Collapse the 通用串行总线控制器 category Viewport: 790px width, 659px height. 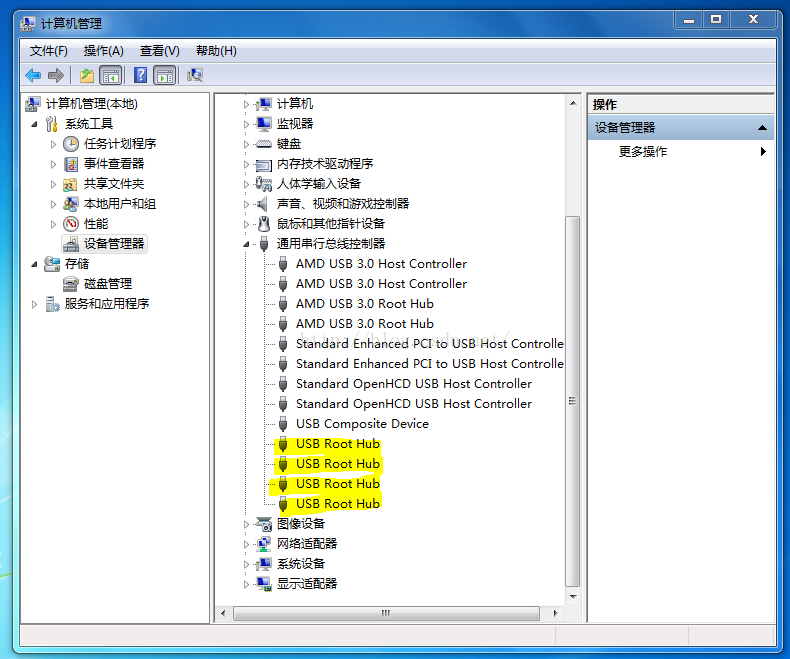tap(246, 244)
